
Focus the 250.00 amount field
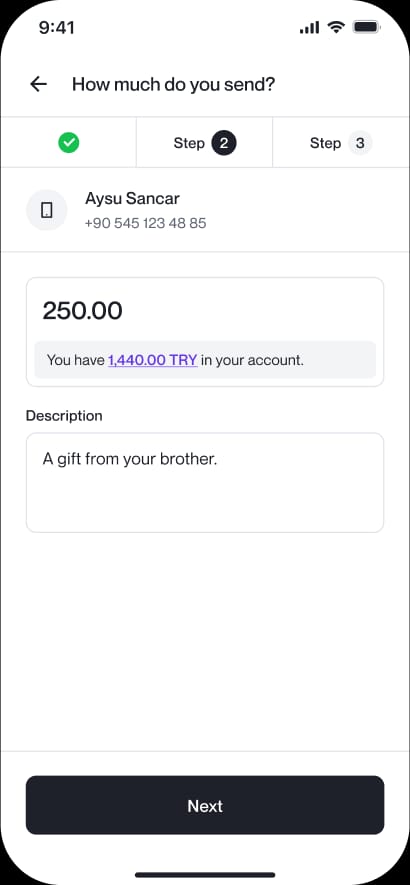click(205, 311)
